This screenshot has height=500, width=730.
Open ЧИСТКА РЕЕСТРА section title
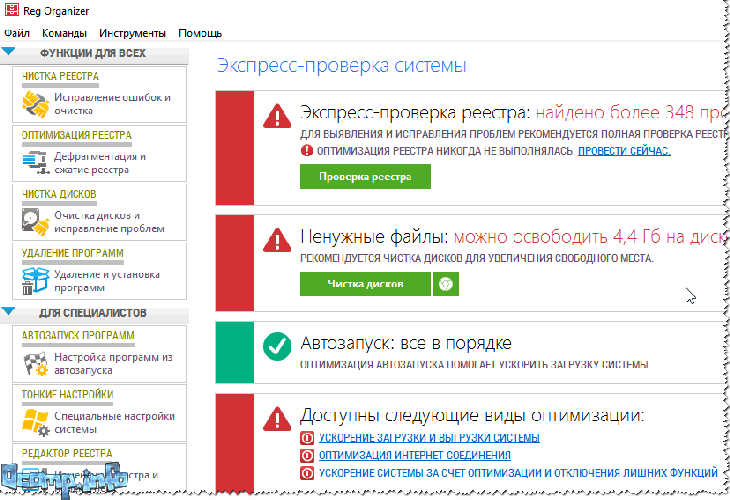(61, 76)
